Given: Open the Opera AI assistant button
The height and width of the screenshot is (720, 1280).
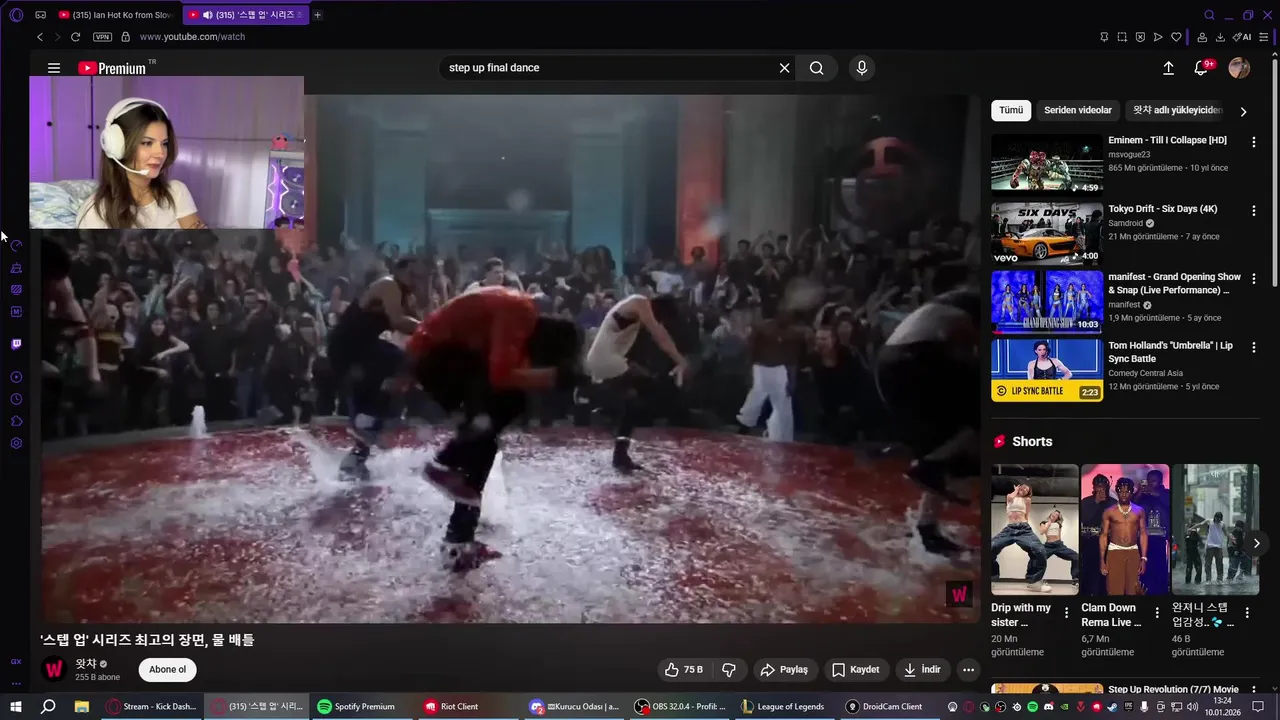Looking at the screenshot, I should [x=1242, y=37].
